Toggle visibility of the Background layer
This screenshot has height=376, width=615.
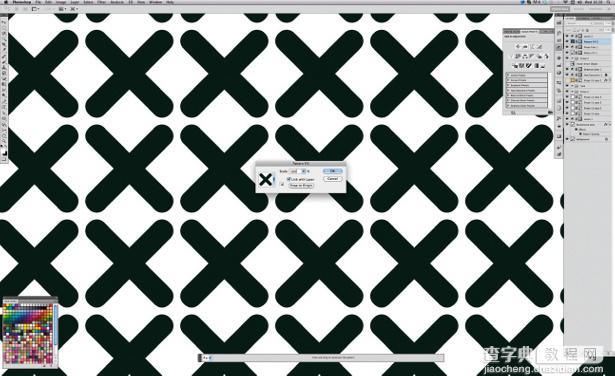[567, 139]
